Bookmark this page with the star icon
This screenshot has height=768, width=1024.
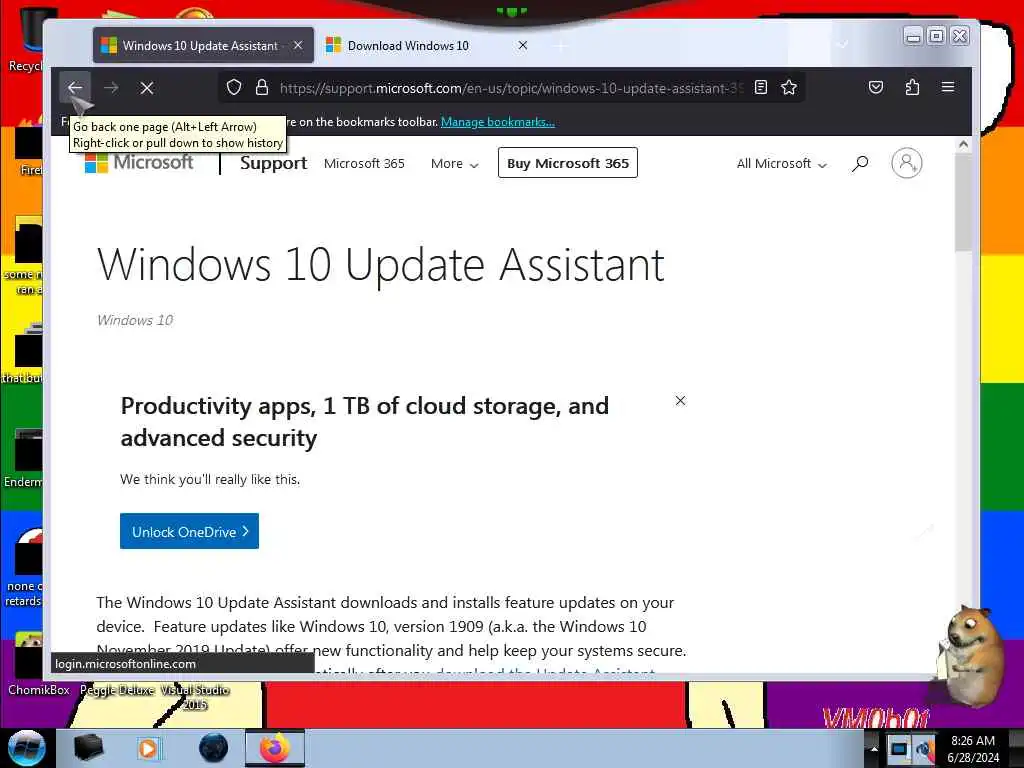(x=789, y=88)
